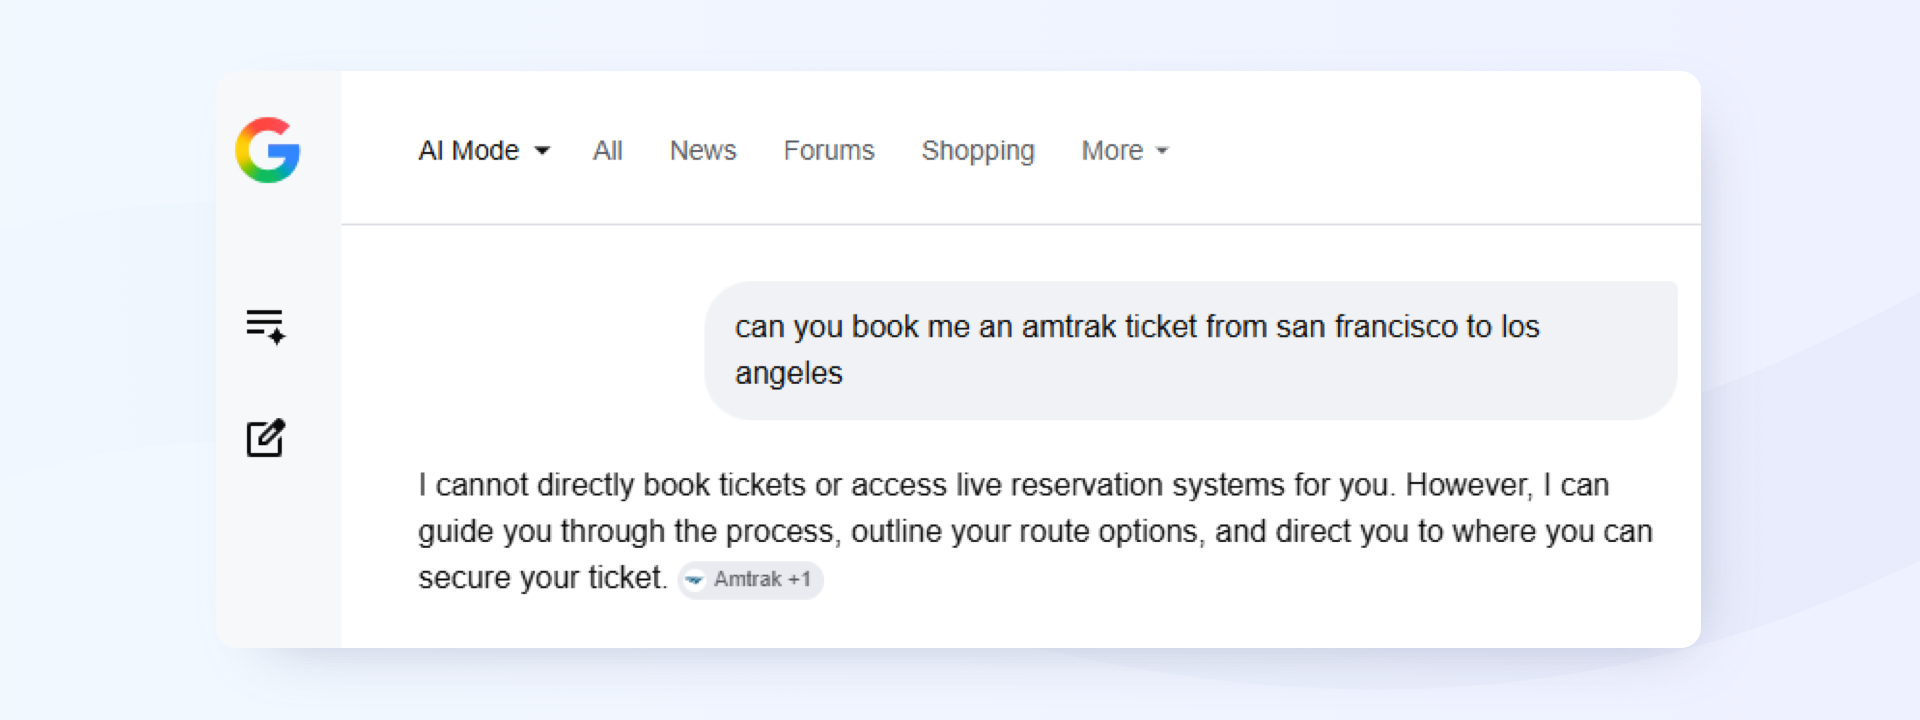The height and width of the screenshot is (720, 1920).
Task: Start a new chat with compose icon
Action: click(266, 438)
